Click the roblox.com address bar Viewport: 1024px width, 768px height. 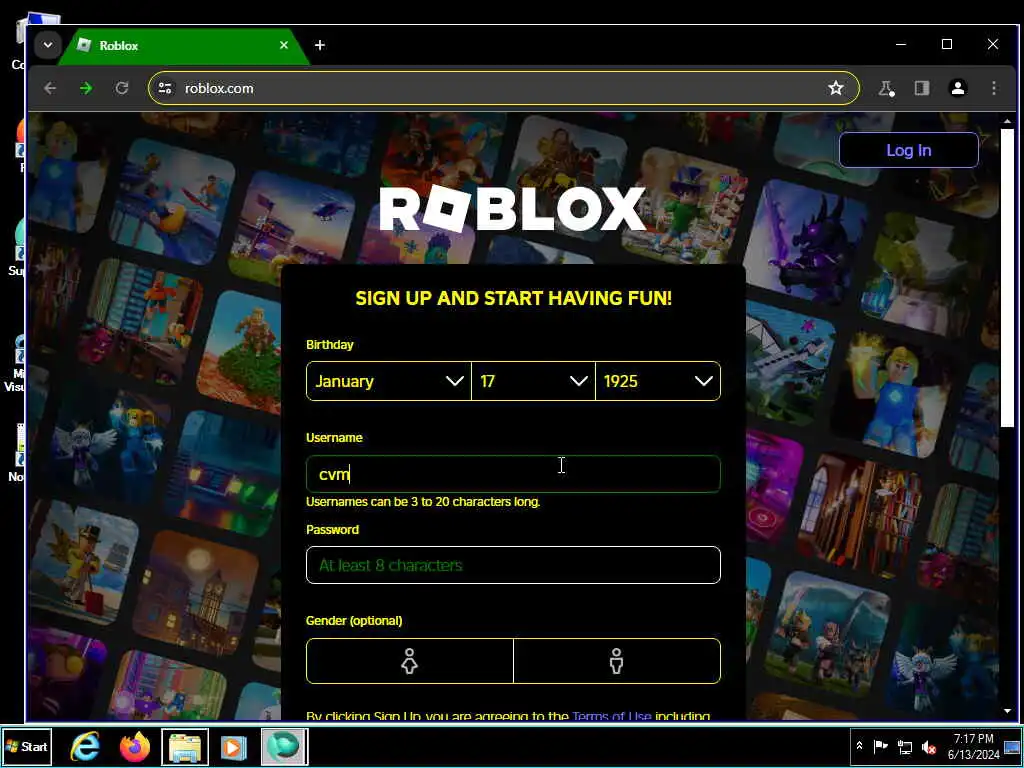[503, 88]
